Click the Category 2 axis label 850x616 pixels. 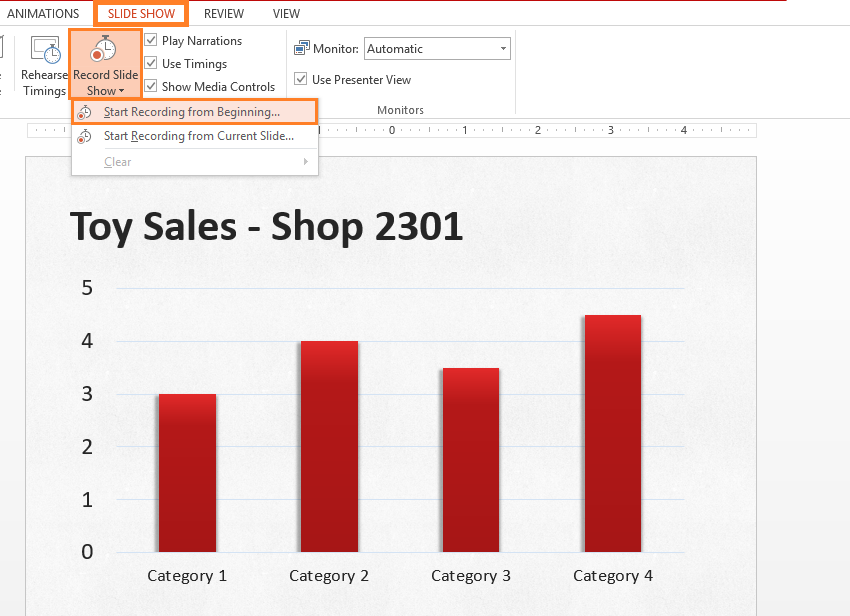pyautogui.click(x=329, y=576)
